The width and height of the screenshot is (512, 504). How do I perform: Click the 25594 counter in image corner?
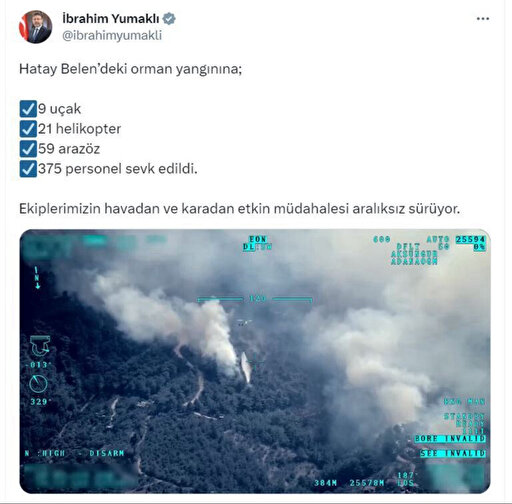[470, 240]
